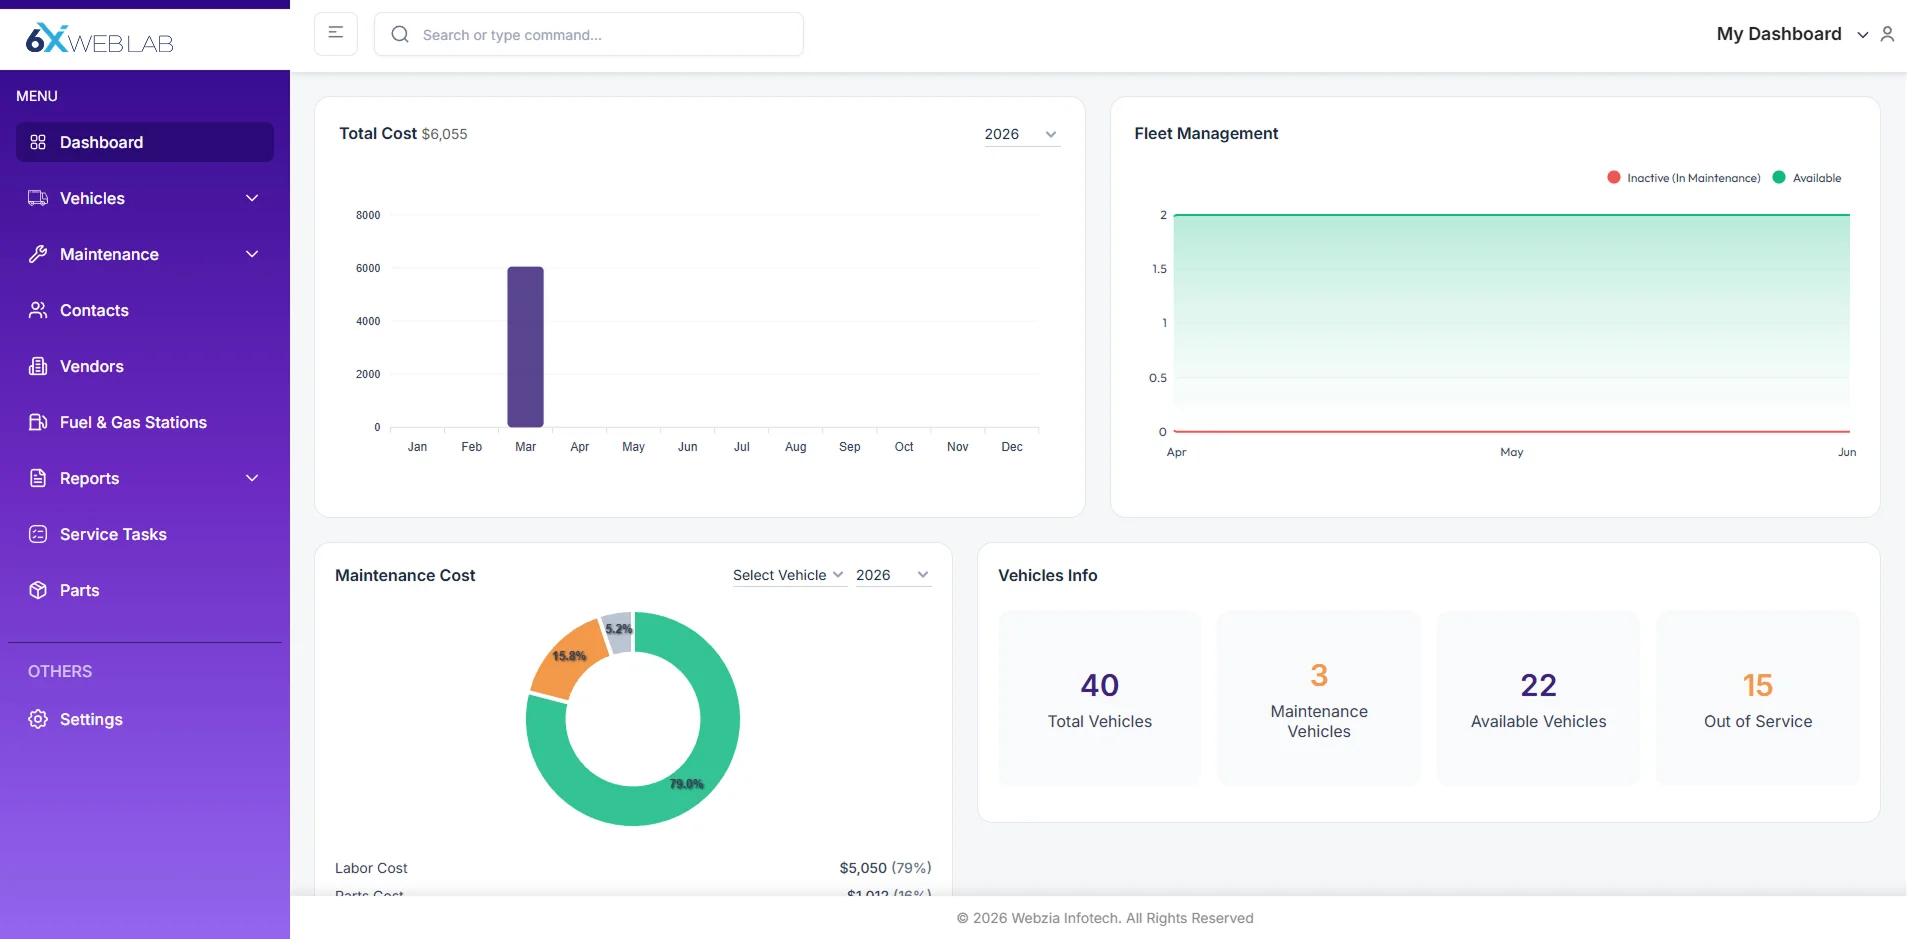Toggle the Available legend entry

pyautogui.click(x=1808, y=177)
